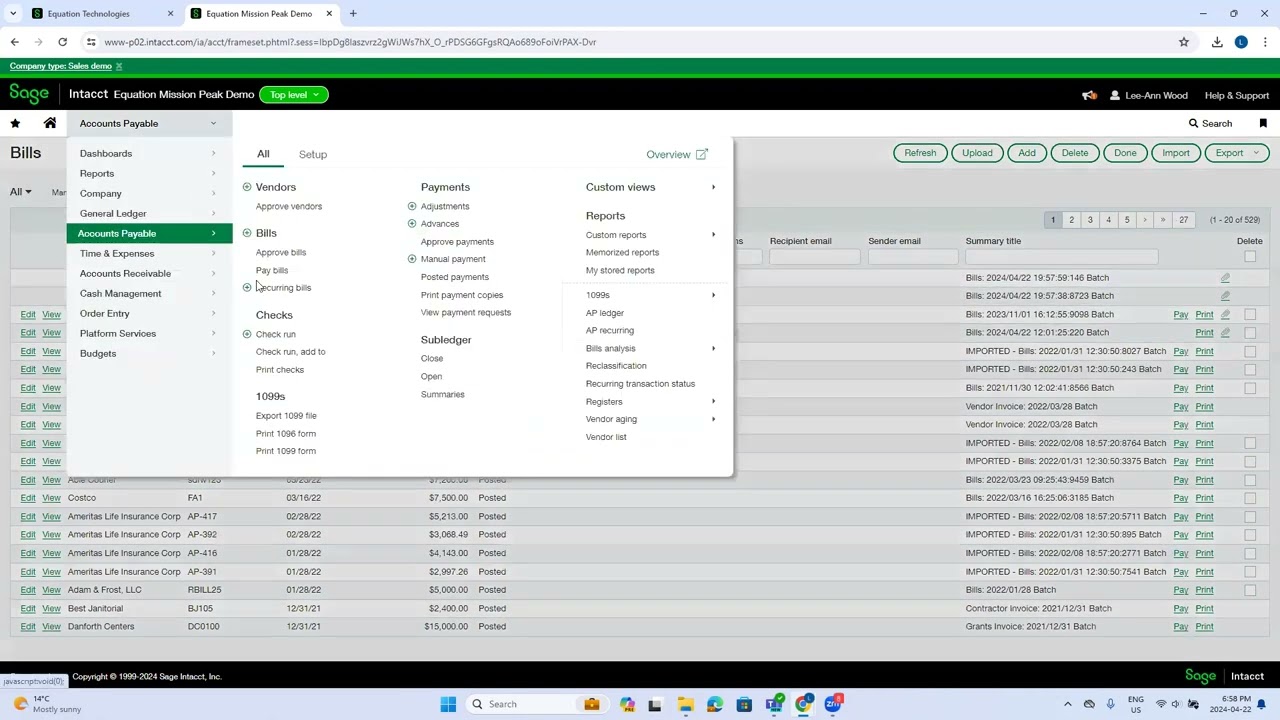This screenshot has width=1280, height=720.
Task: Tick delete checkbox for 2021/11/30 Batch row
Action: (1250, 388)
